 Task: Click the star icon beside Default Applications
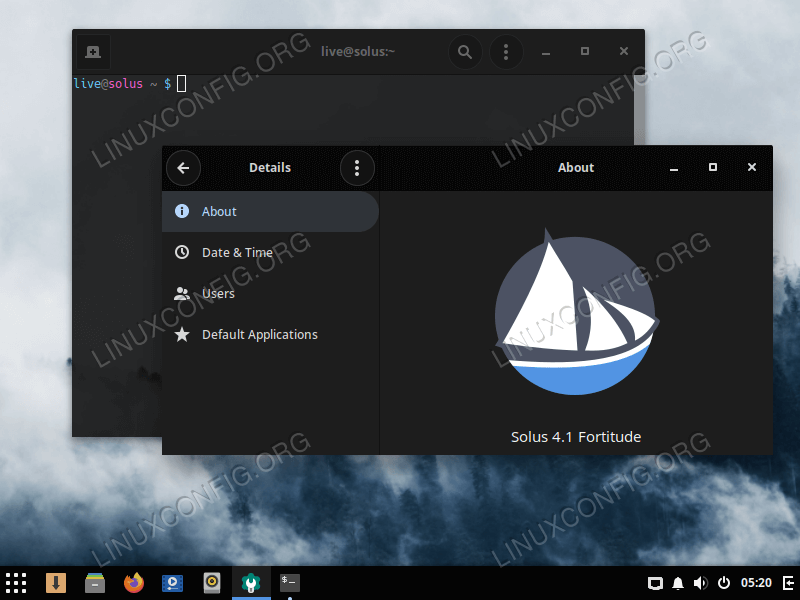click(x=182, y=334)
